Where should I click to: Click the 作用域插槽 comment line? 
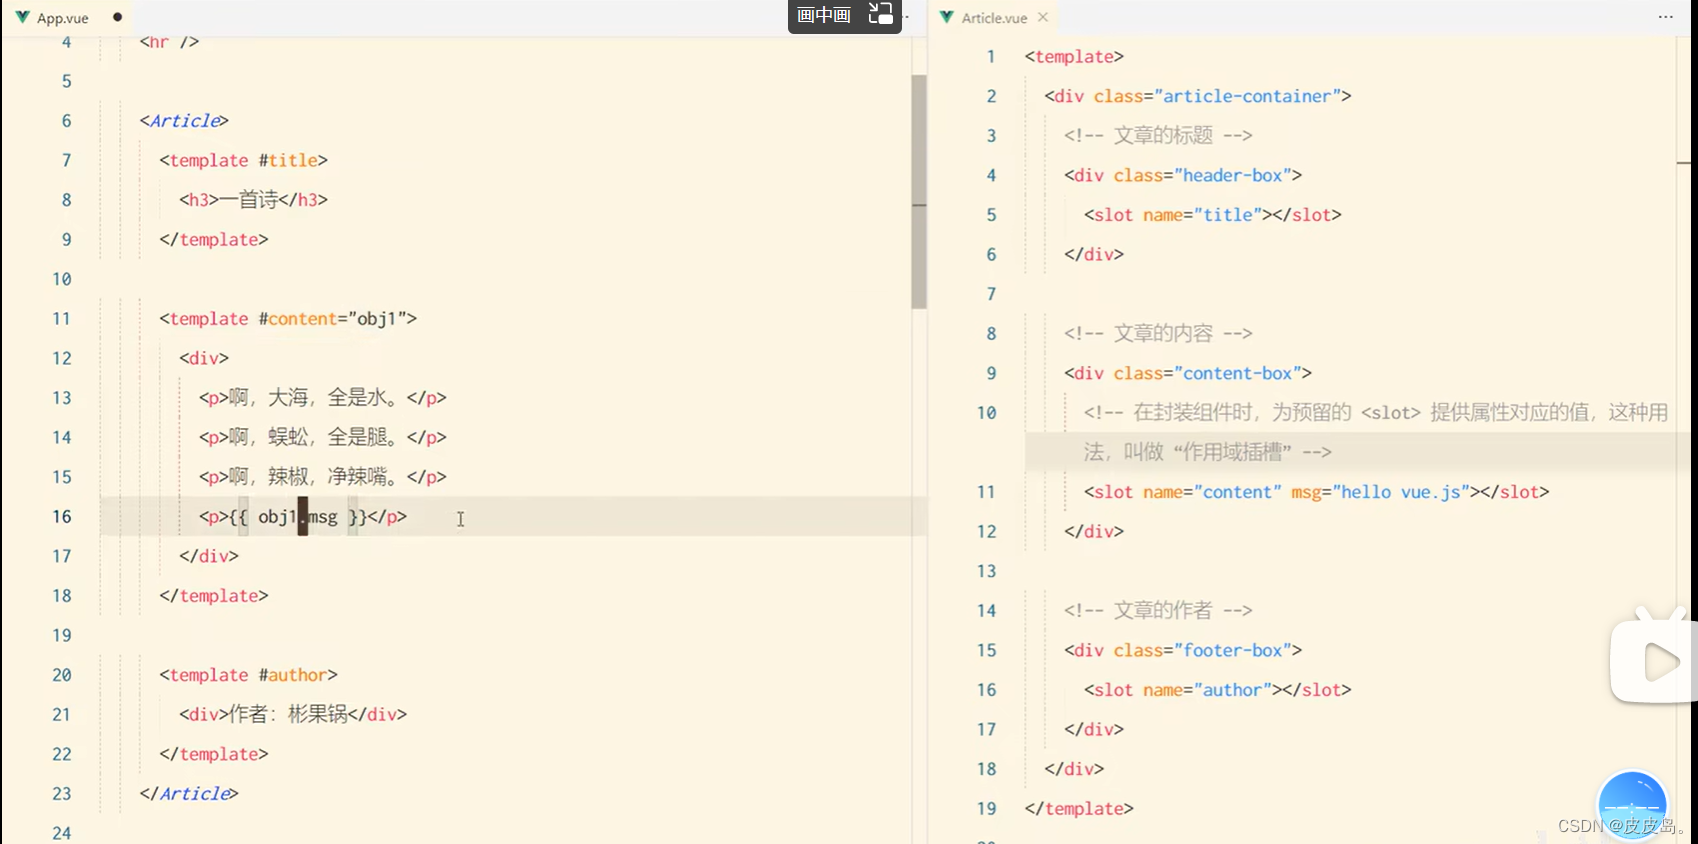click(x=1376, y=432)
